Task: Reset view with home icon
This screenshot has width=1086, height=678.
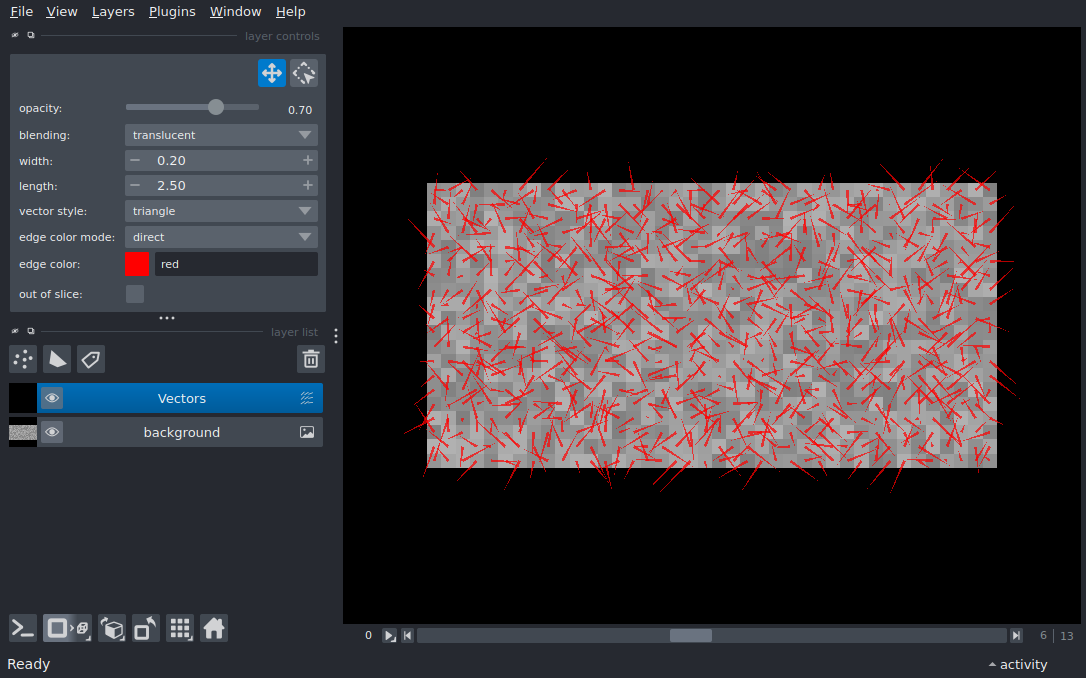Action: (214, 628)
